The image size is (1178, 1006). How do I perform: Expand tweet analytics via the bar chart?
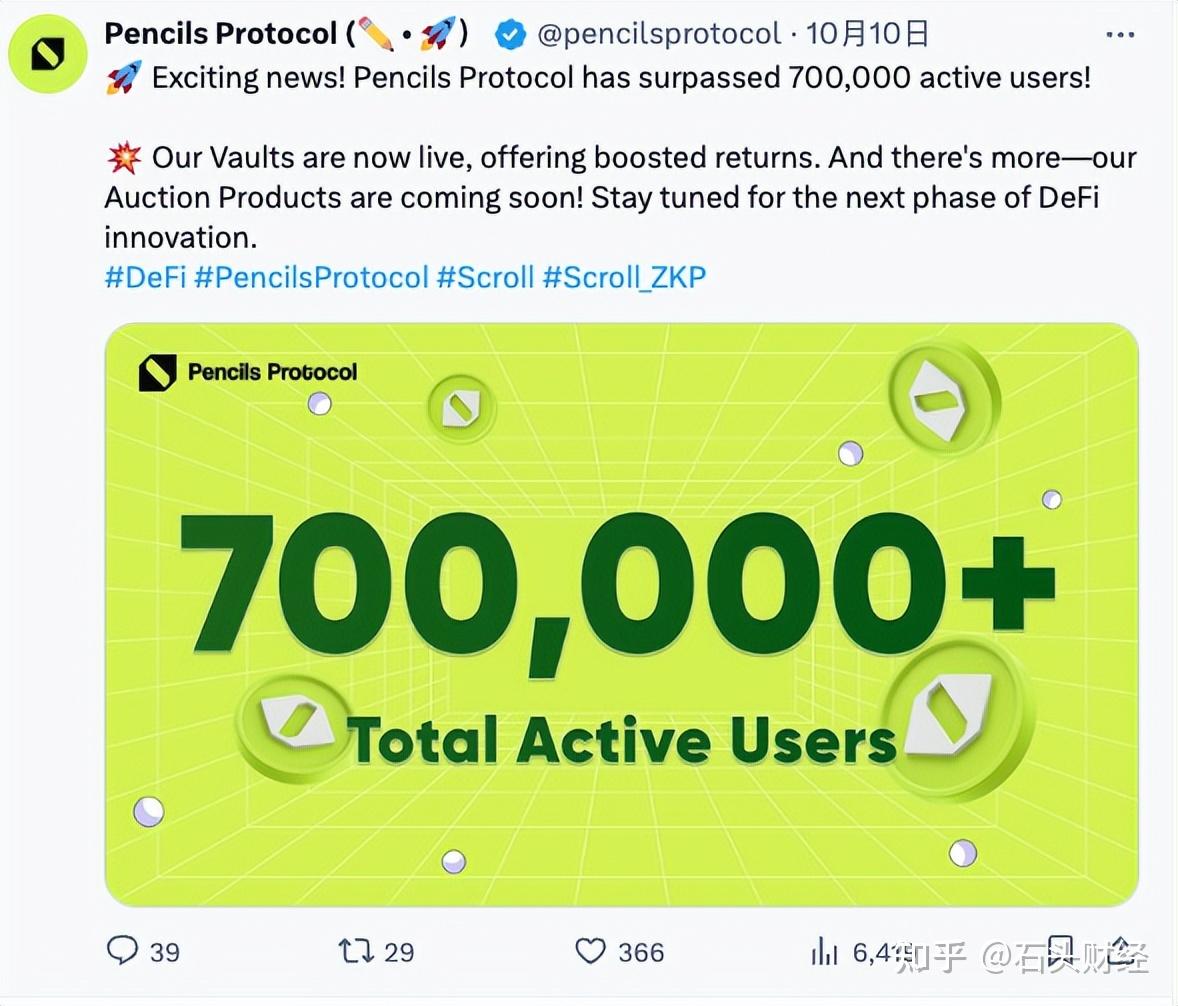[824, 952]
